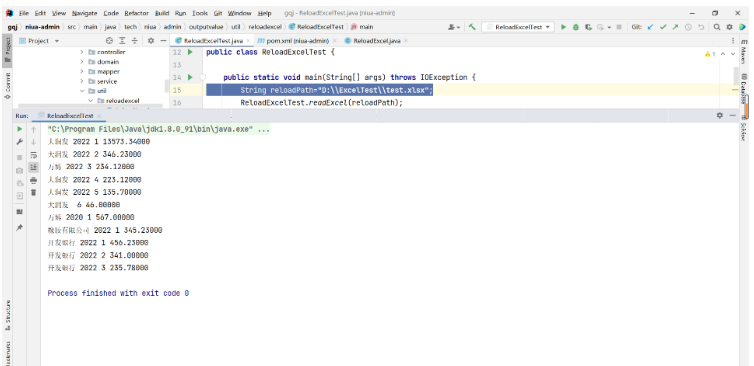This screenshot has height=366, width=754.
Task: Go to previous highlighted error arrow
Action: pyautogui.click(x=723, y=54)
